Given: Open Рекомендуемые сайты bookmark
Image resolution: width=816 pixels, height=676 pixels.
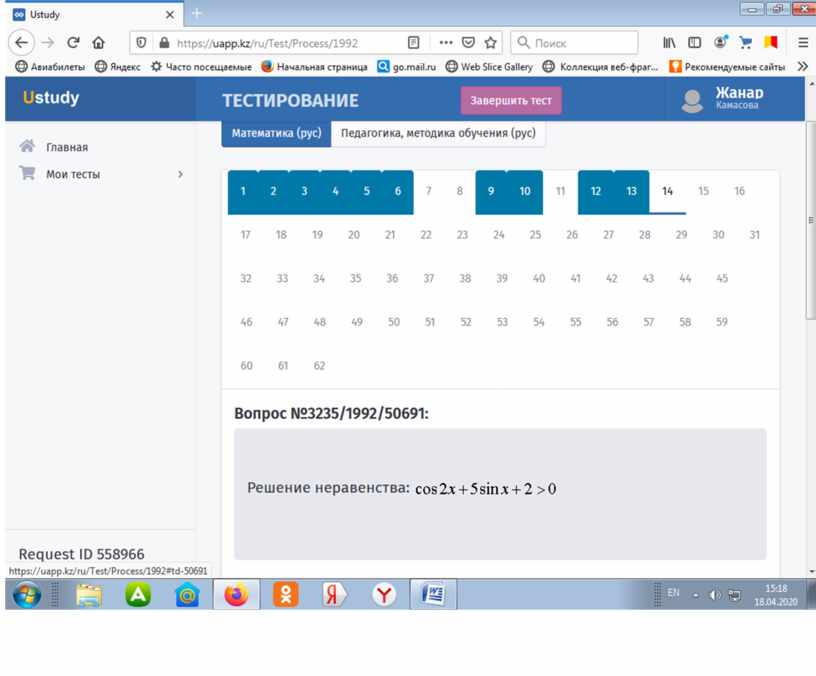Looking at the screenshot, I should point(727,67).
